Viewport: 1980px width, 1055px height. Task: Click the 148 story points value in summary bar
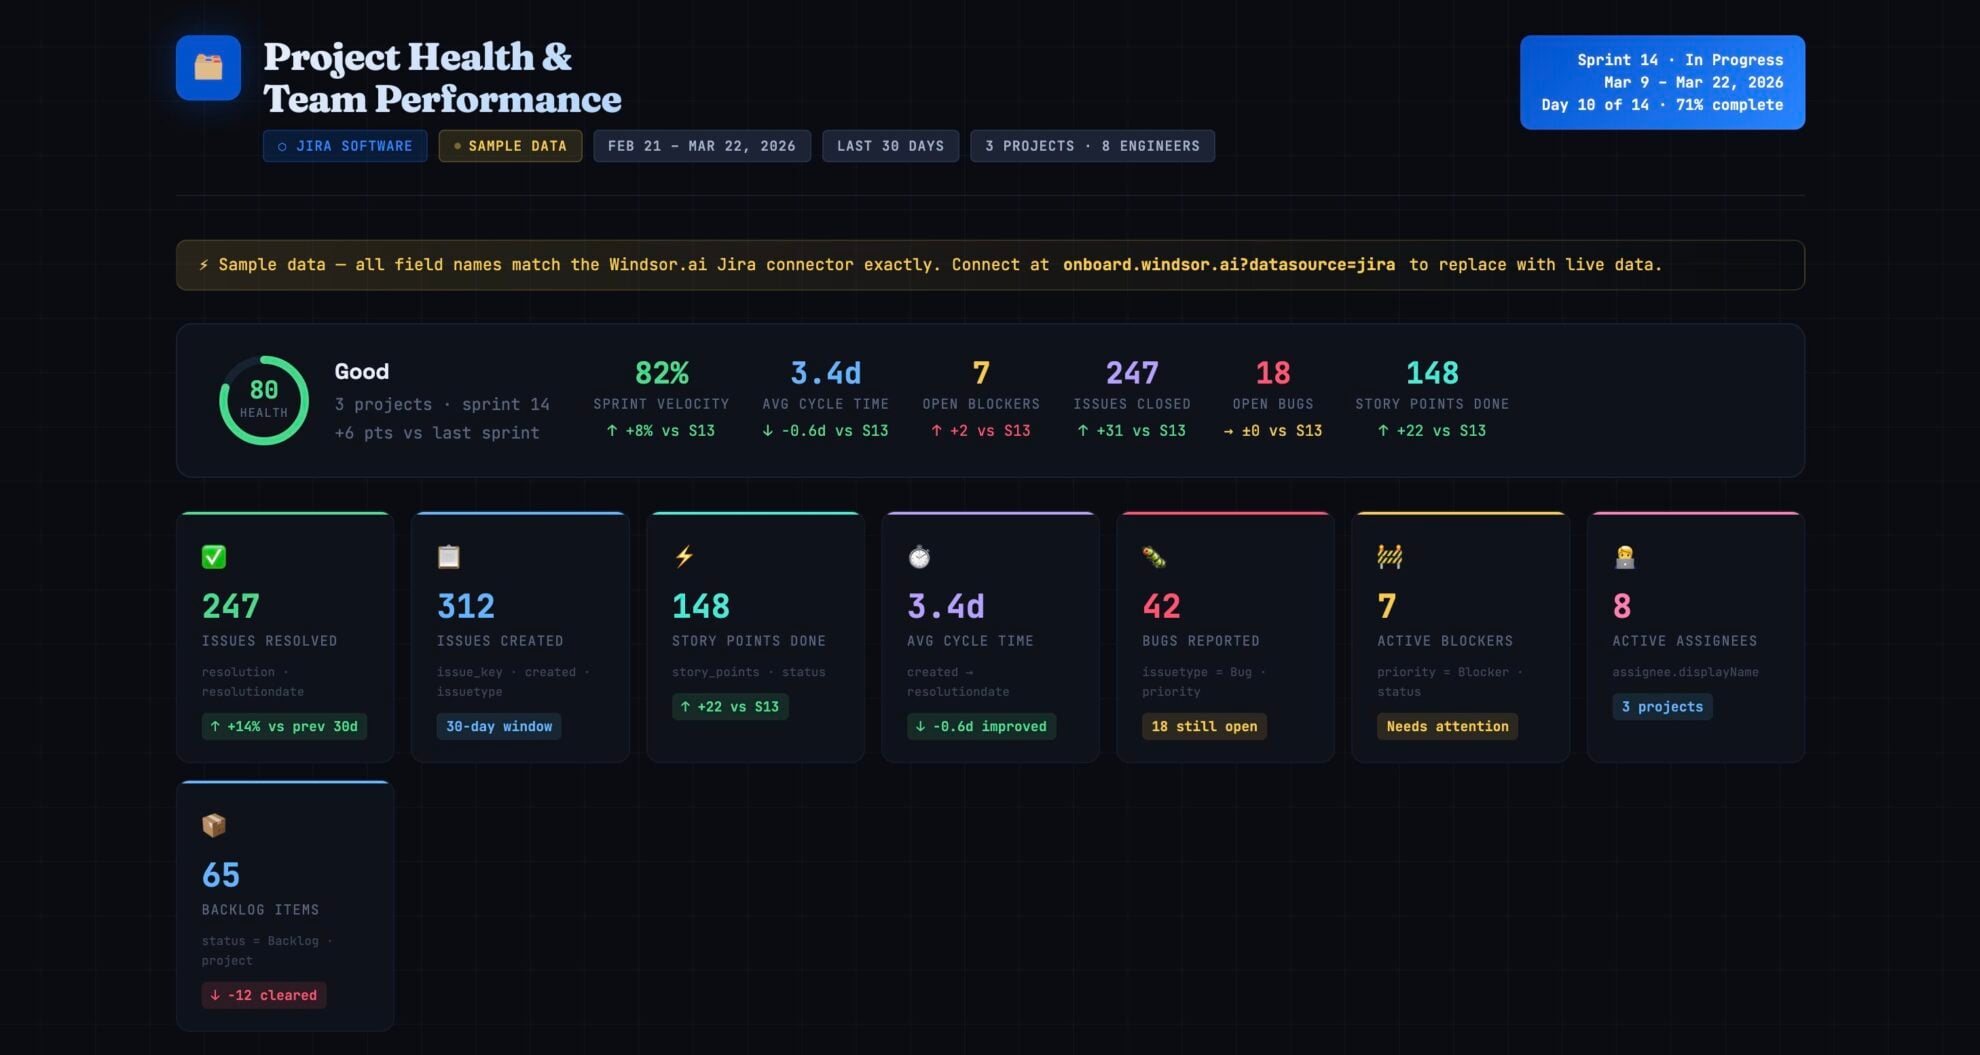1432,373
